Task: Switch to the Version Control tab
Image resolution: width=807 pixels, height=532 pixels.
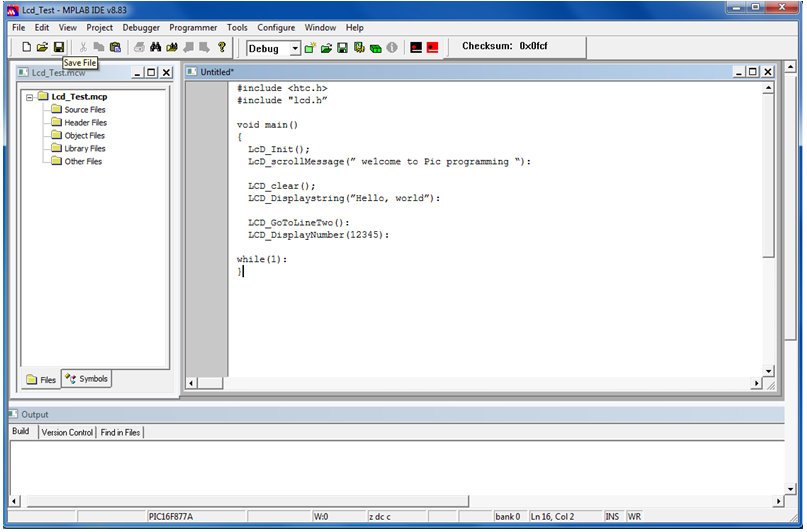Action: click(x=67, y=433)
